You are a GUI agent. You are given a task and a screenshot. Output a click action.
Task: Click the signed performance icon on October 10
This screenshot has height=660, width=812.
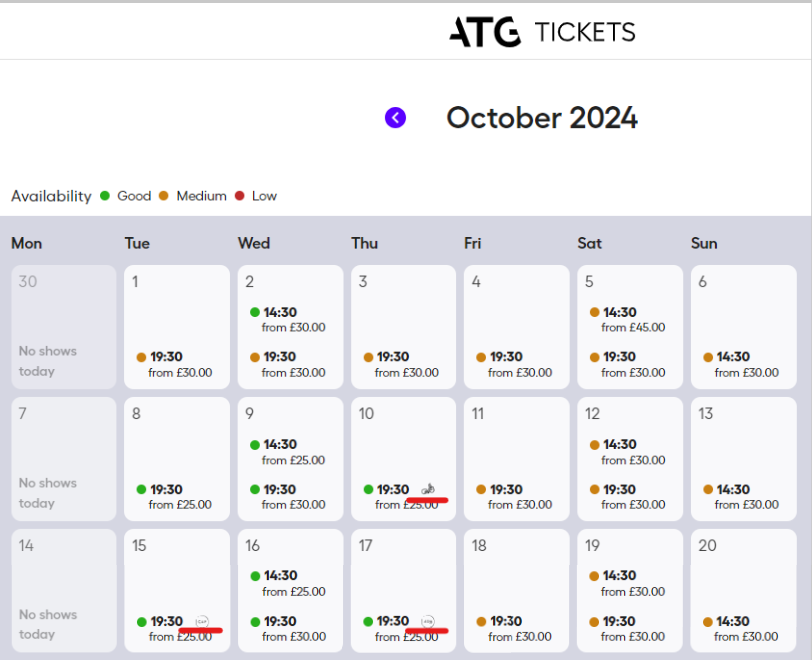[428, 489]
